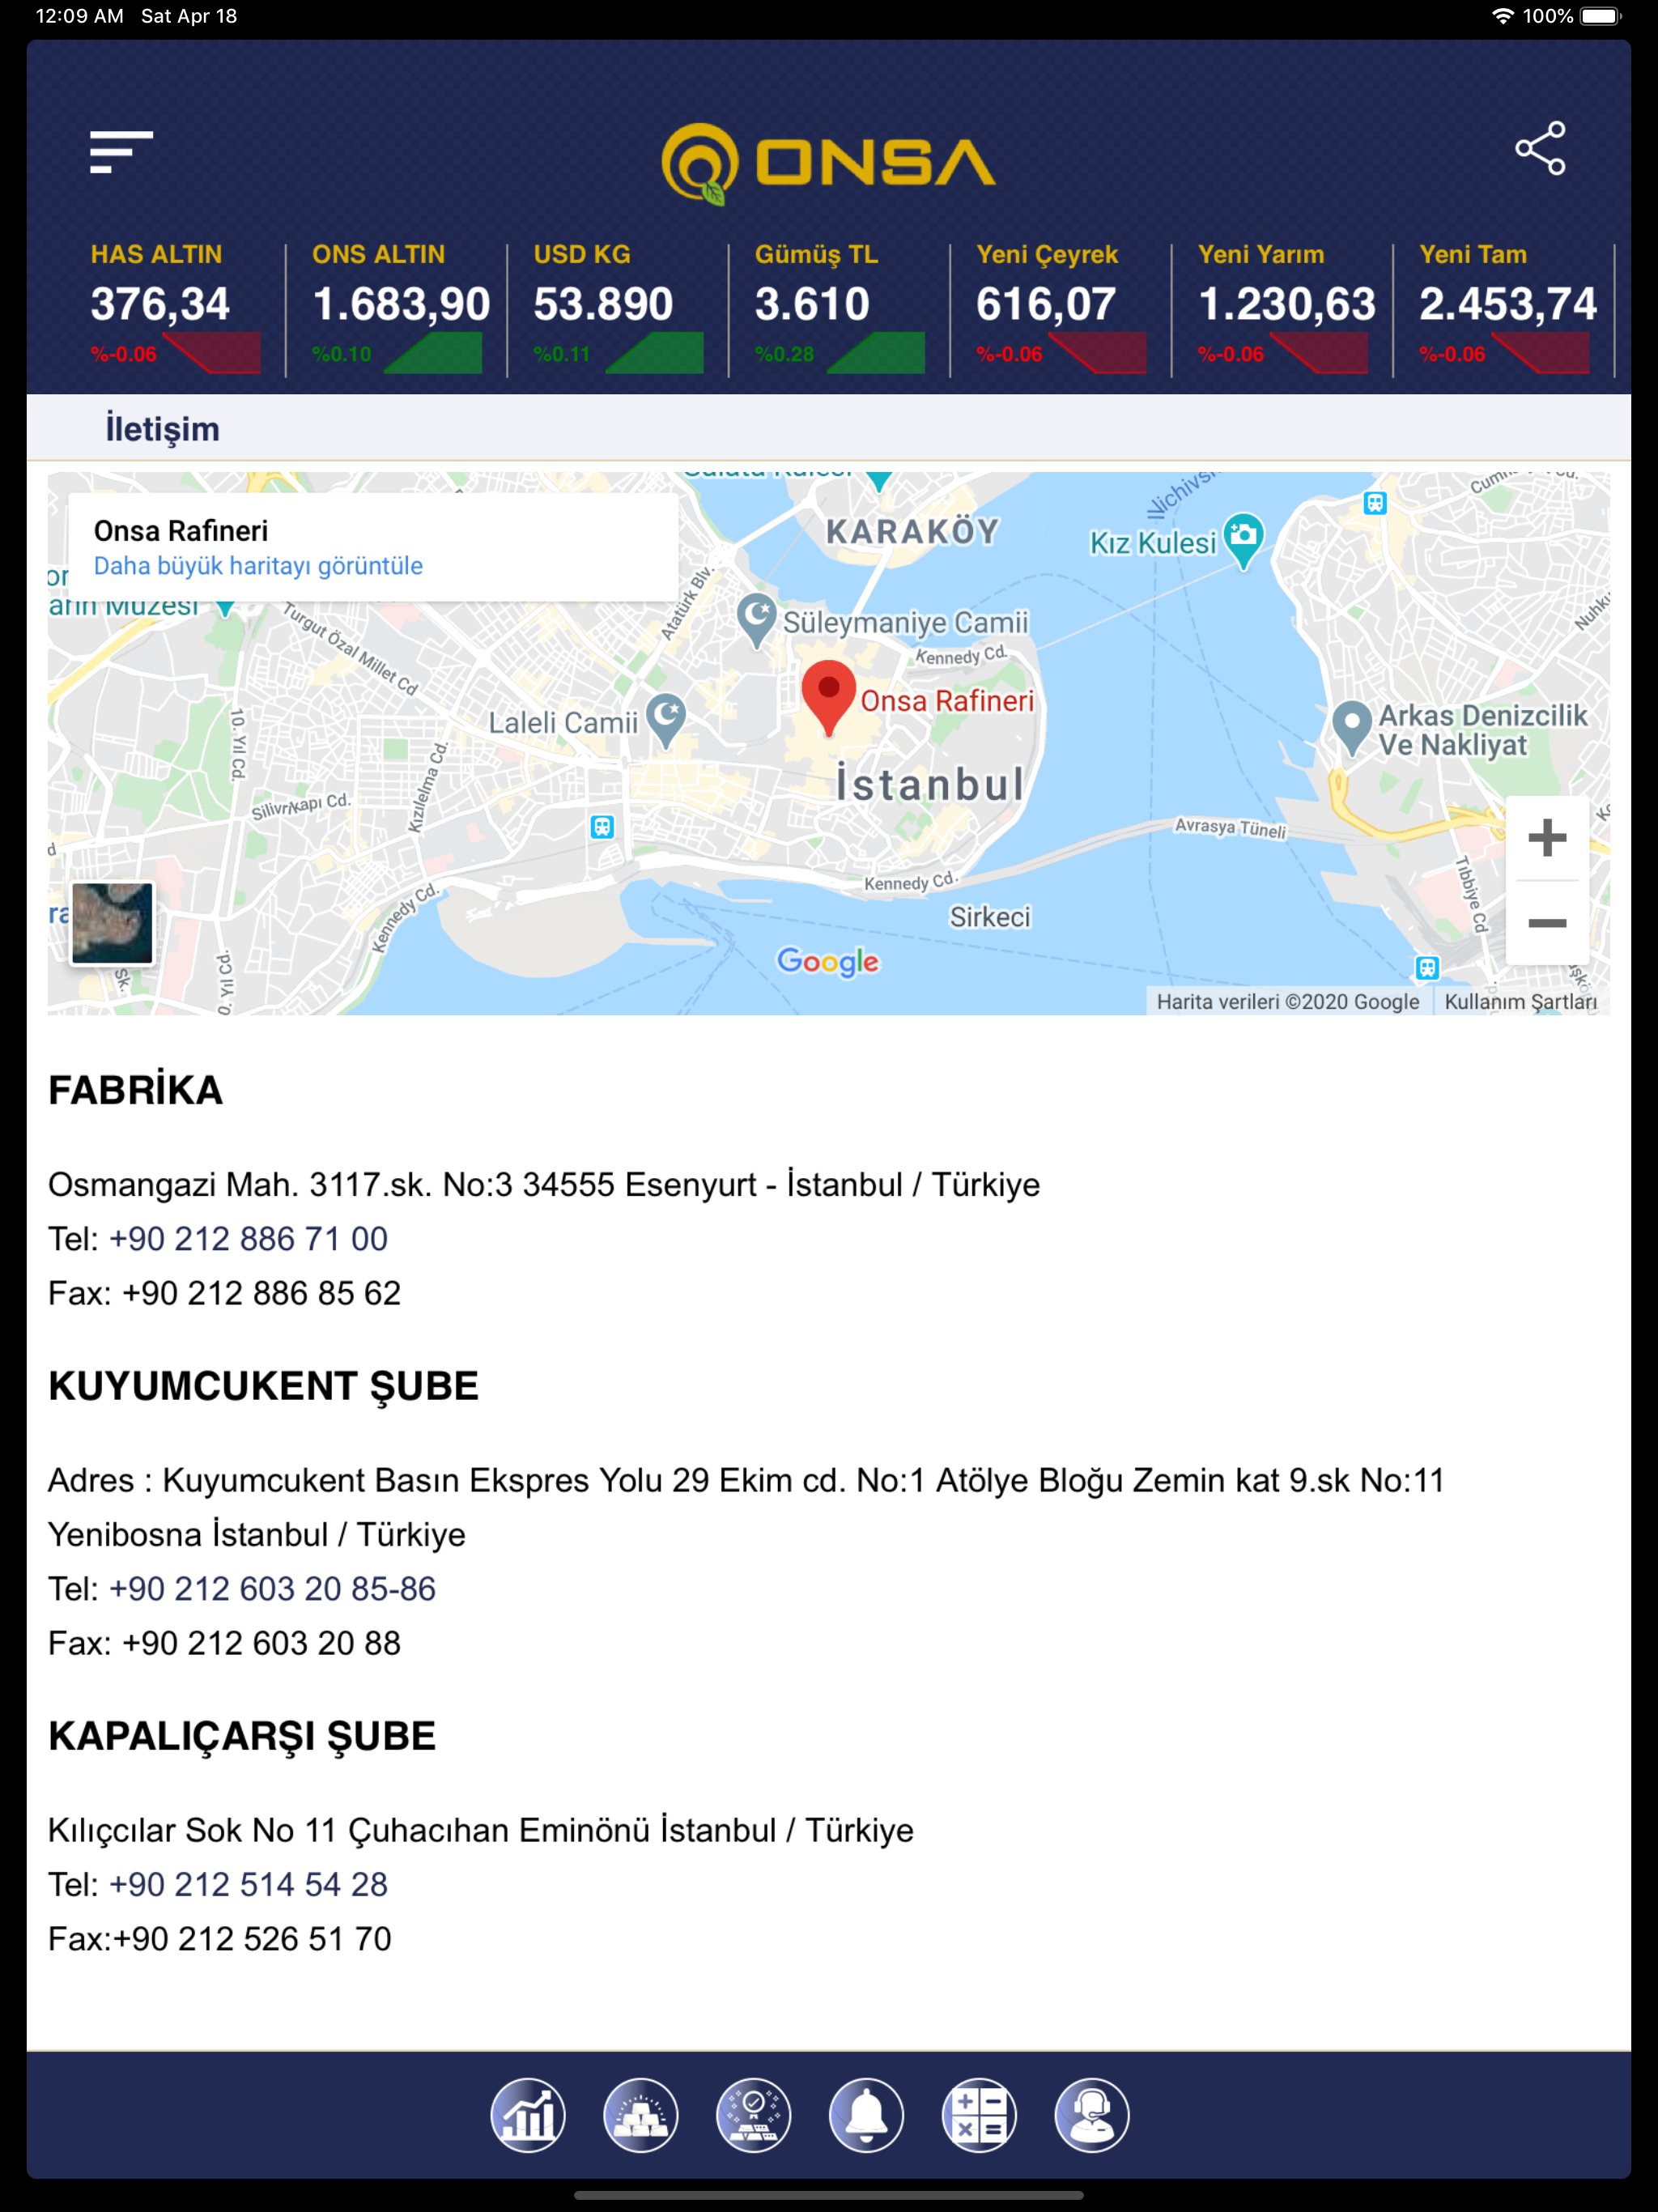Switch map to satellite view thumbnail
This screenshot has height=2212, width=1658.
coord(112,923)
